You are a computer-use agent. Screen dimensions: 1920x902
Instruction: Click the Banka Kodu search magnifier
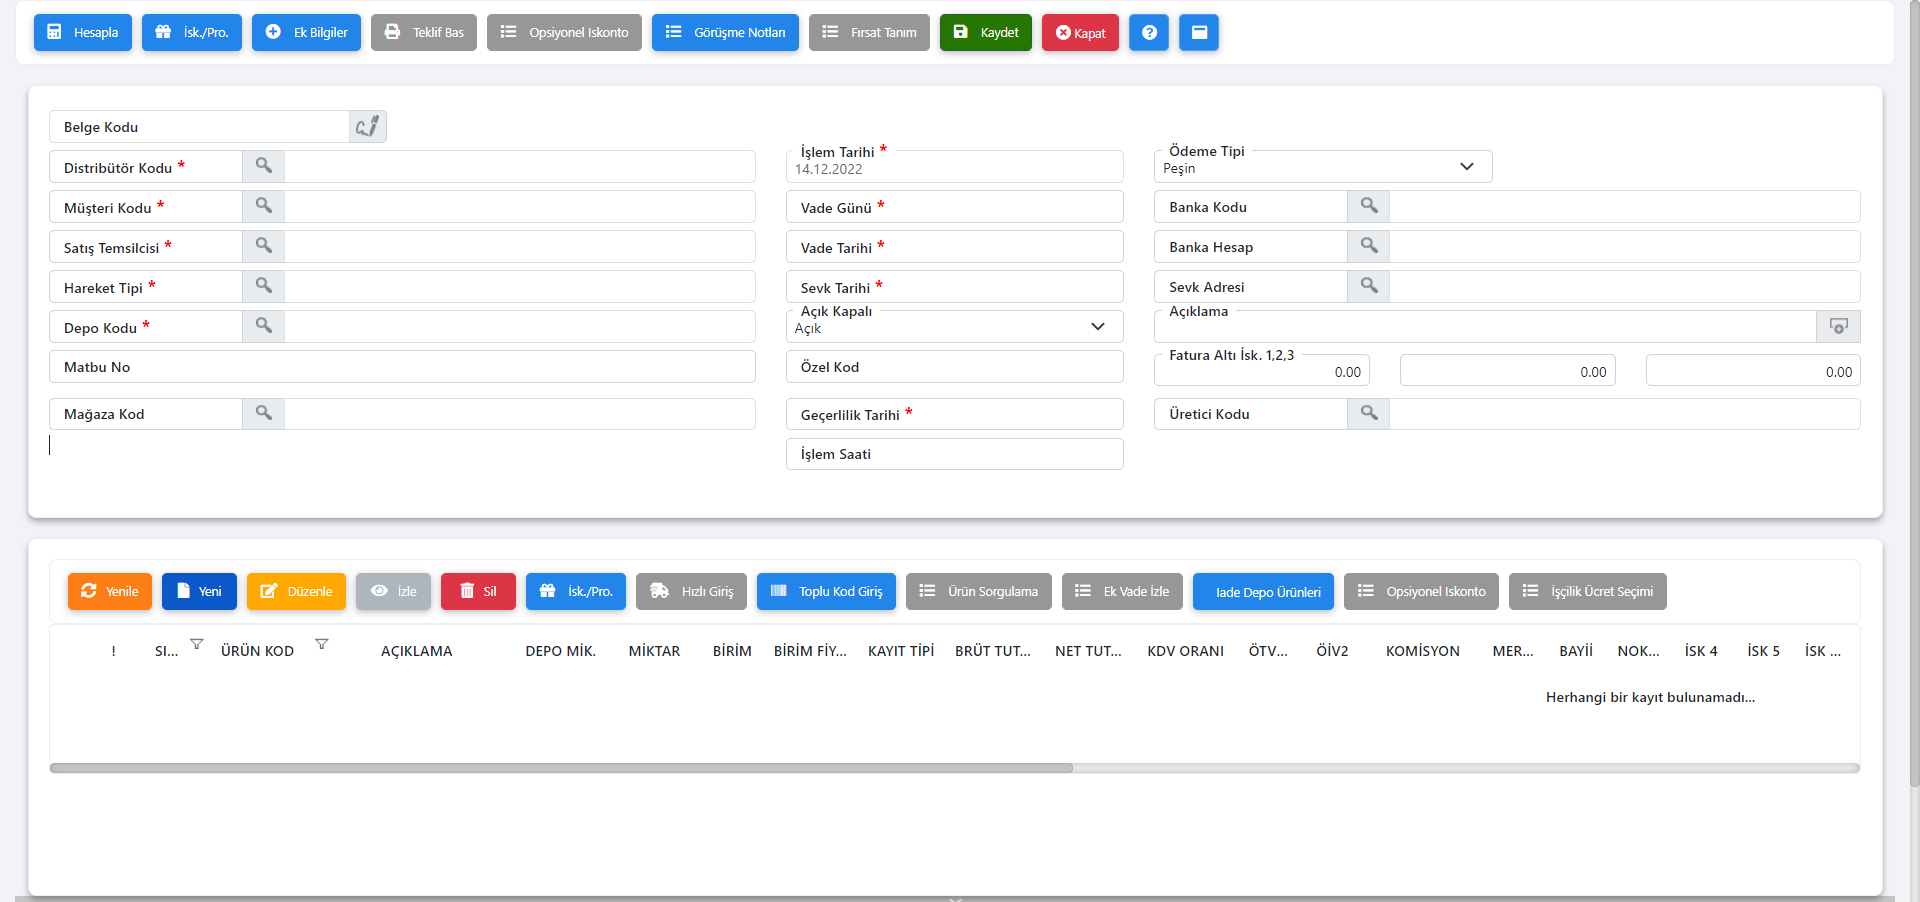[x=1369, y=206]
